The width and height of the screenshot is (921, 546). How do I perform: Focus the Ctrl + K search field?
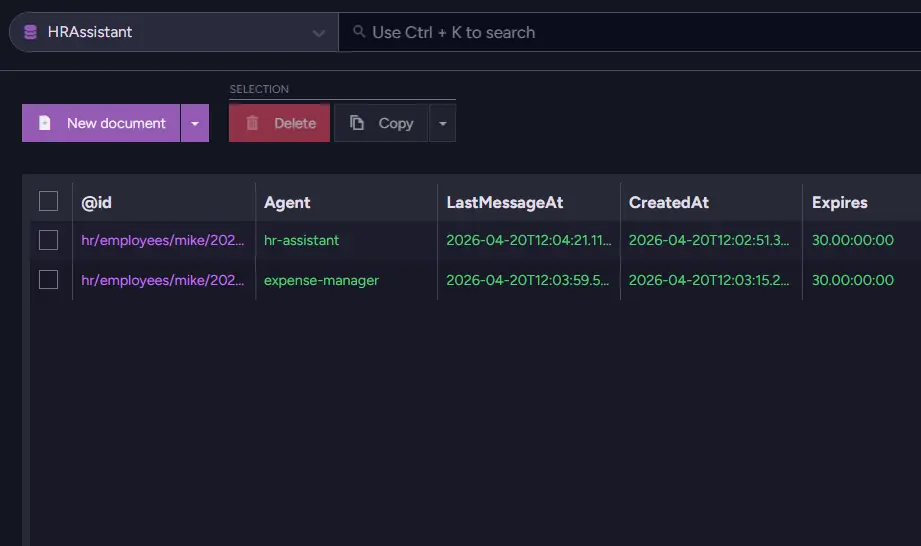(x=600, y=32)
